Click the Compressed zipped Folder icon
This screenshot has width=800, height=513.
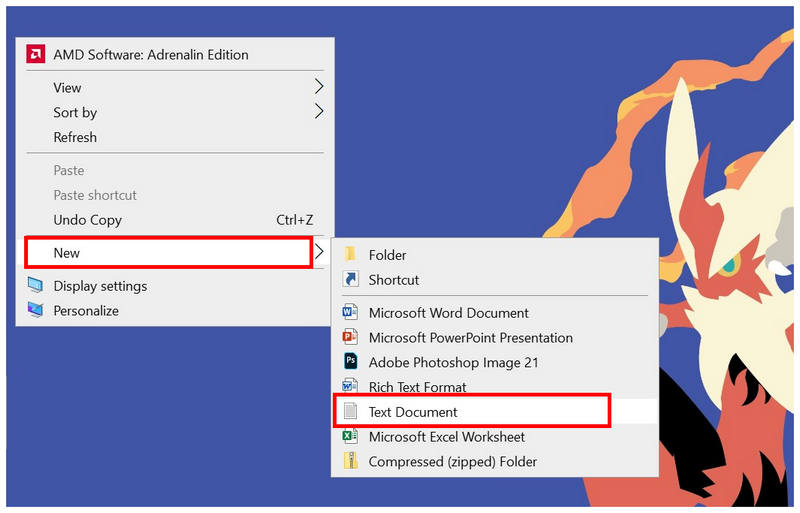point(350,462)
